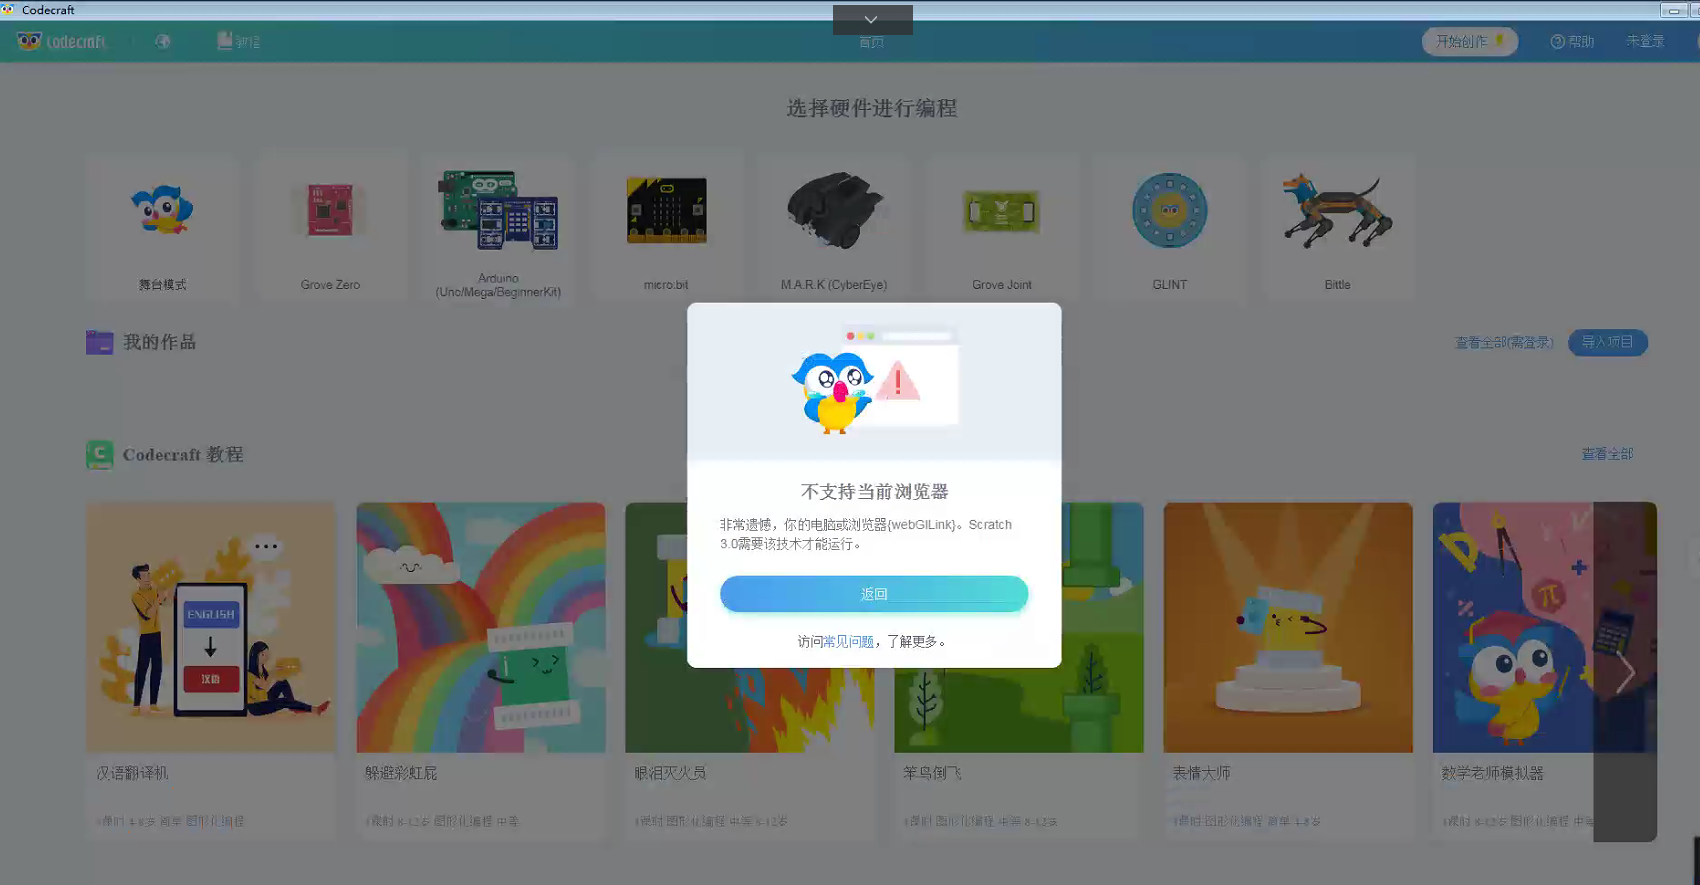Click the 眼泪灭火员 tutorial title
Screen dimensions: 1700x885
point(670,773)
